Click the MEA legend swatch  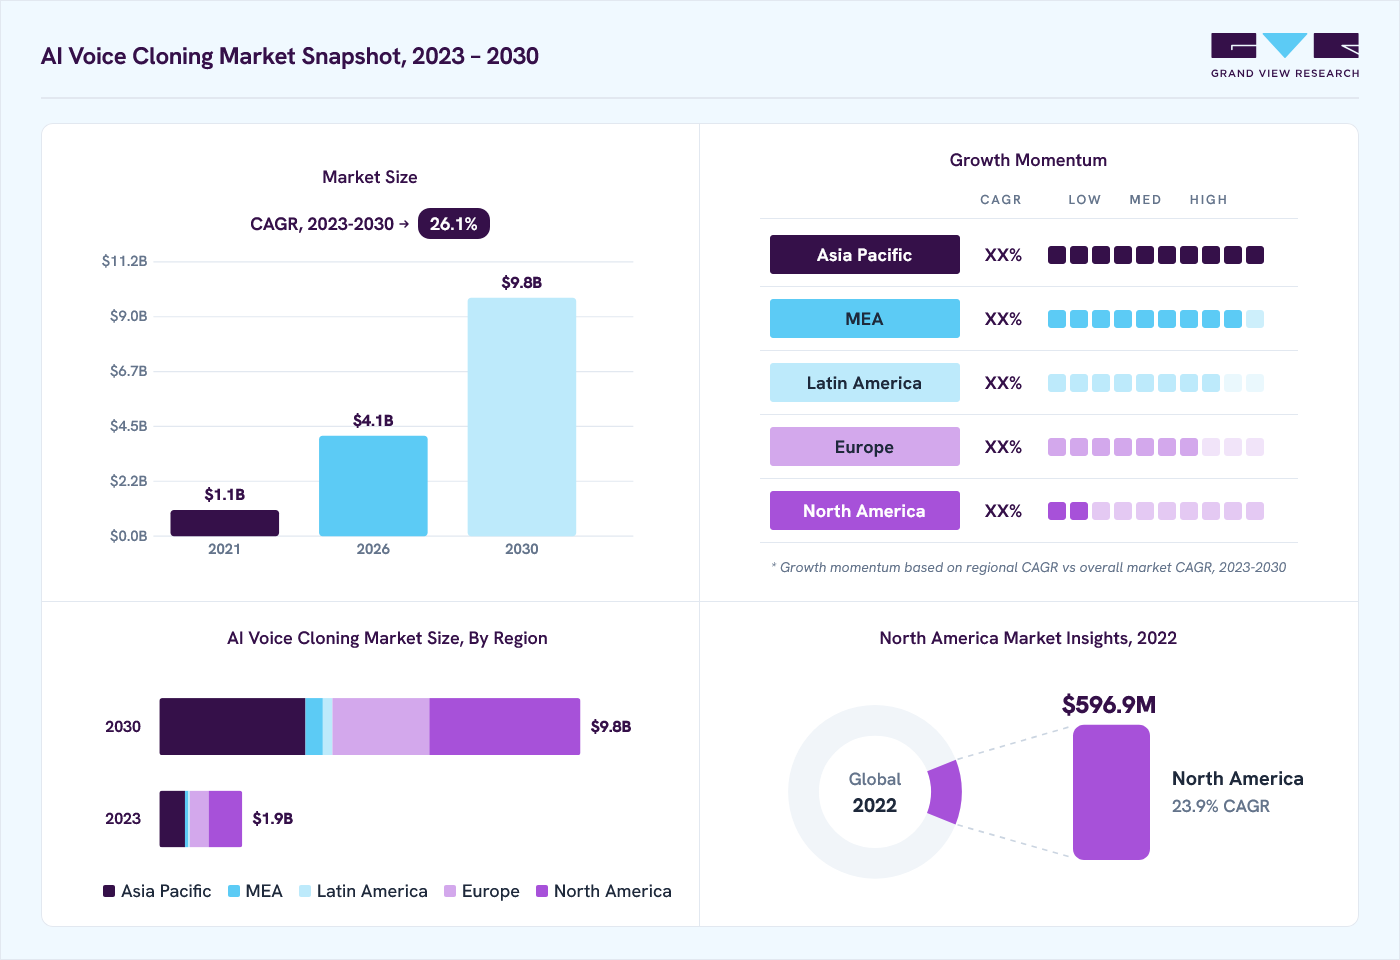(x=234, y=891)
